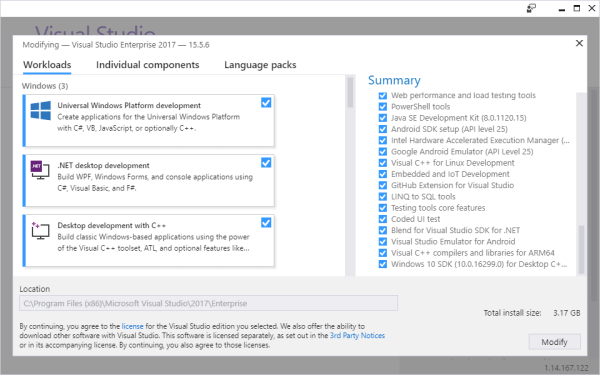Click the install Location path field

[209, 303]
